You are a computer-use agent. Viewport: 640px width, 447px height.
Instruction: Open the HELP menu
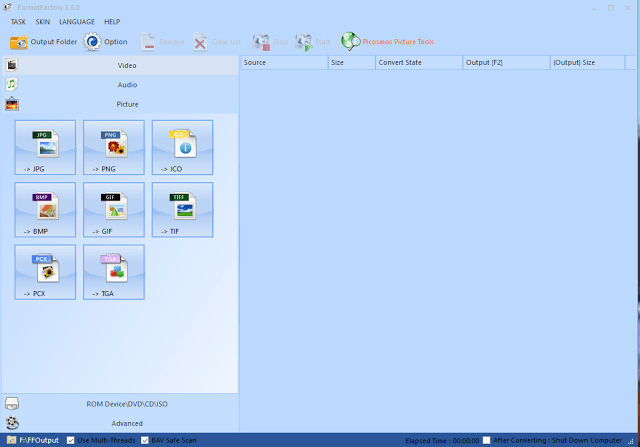tap(112, 22)
